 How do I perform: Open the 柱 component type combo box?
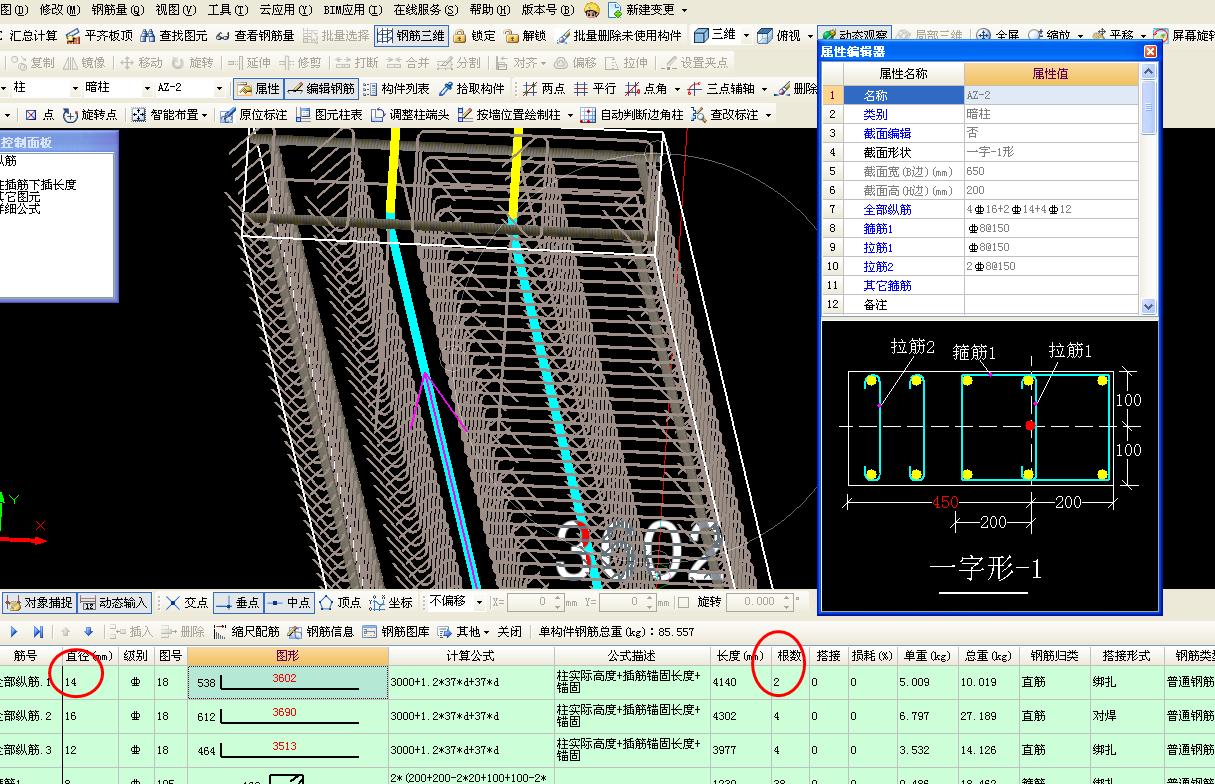pos(45,89)
